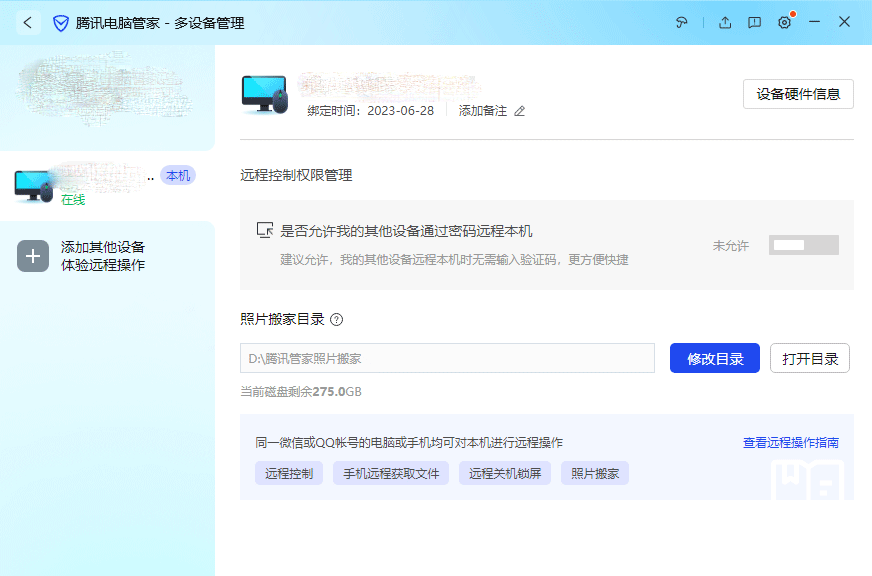Open the umbrella skin icon
The image size is (872, 576).
(682, 22)
